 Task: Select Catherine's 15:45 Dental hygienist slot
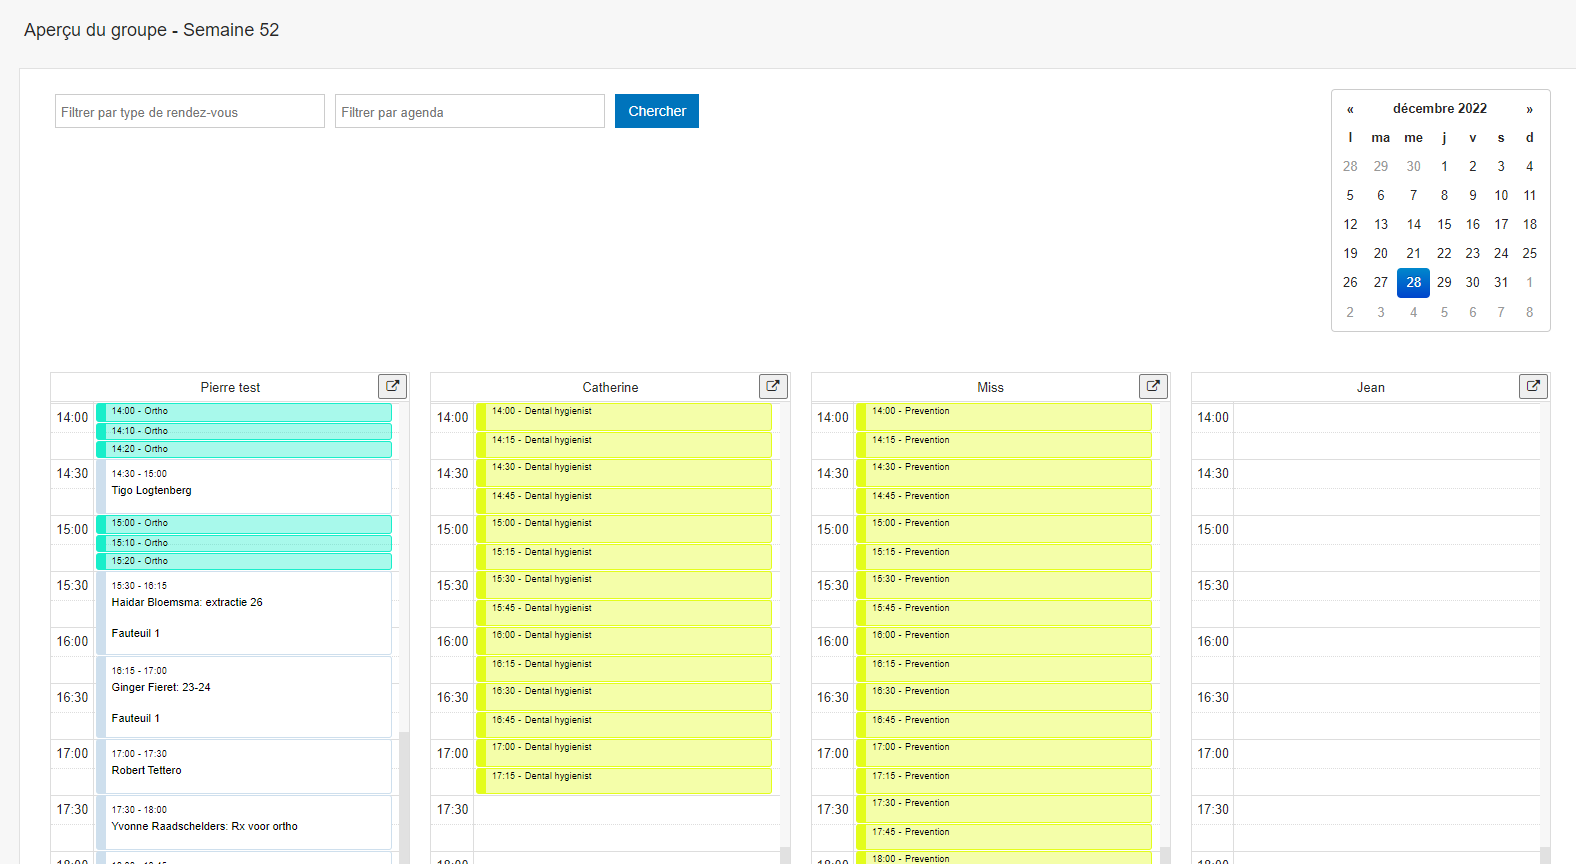pos(624,613)
